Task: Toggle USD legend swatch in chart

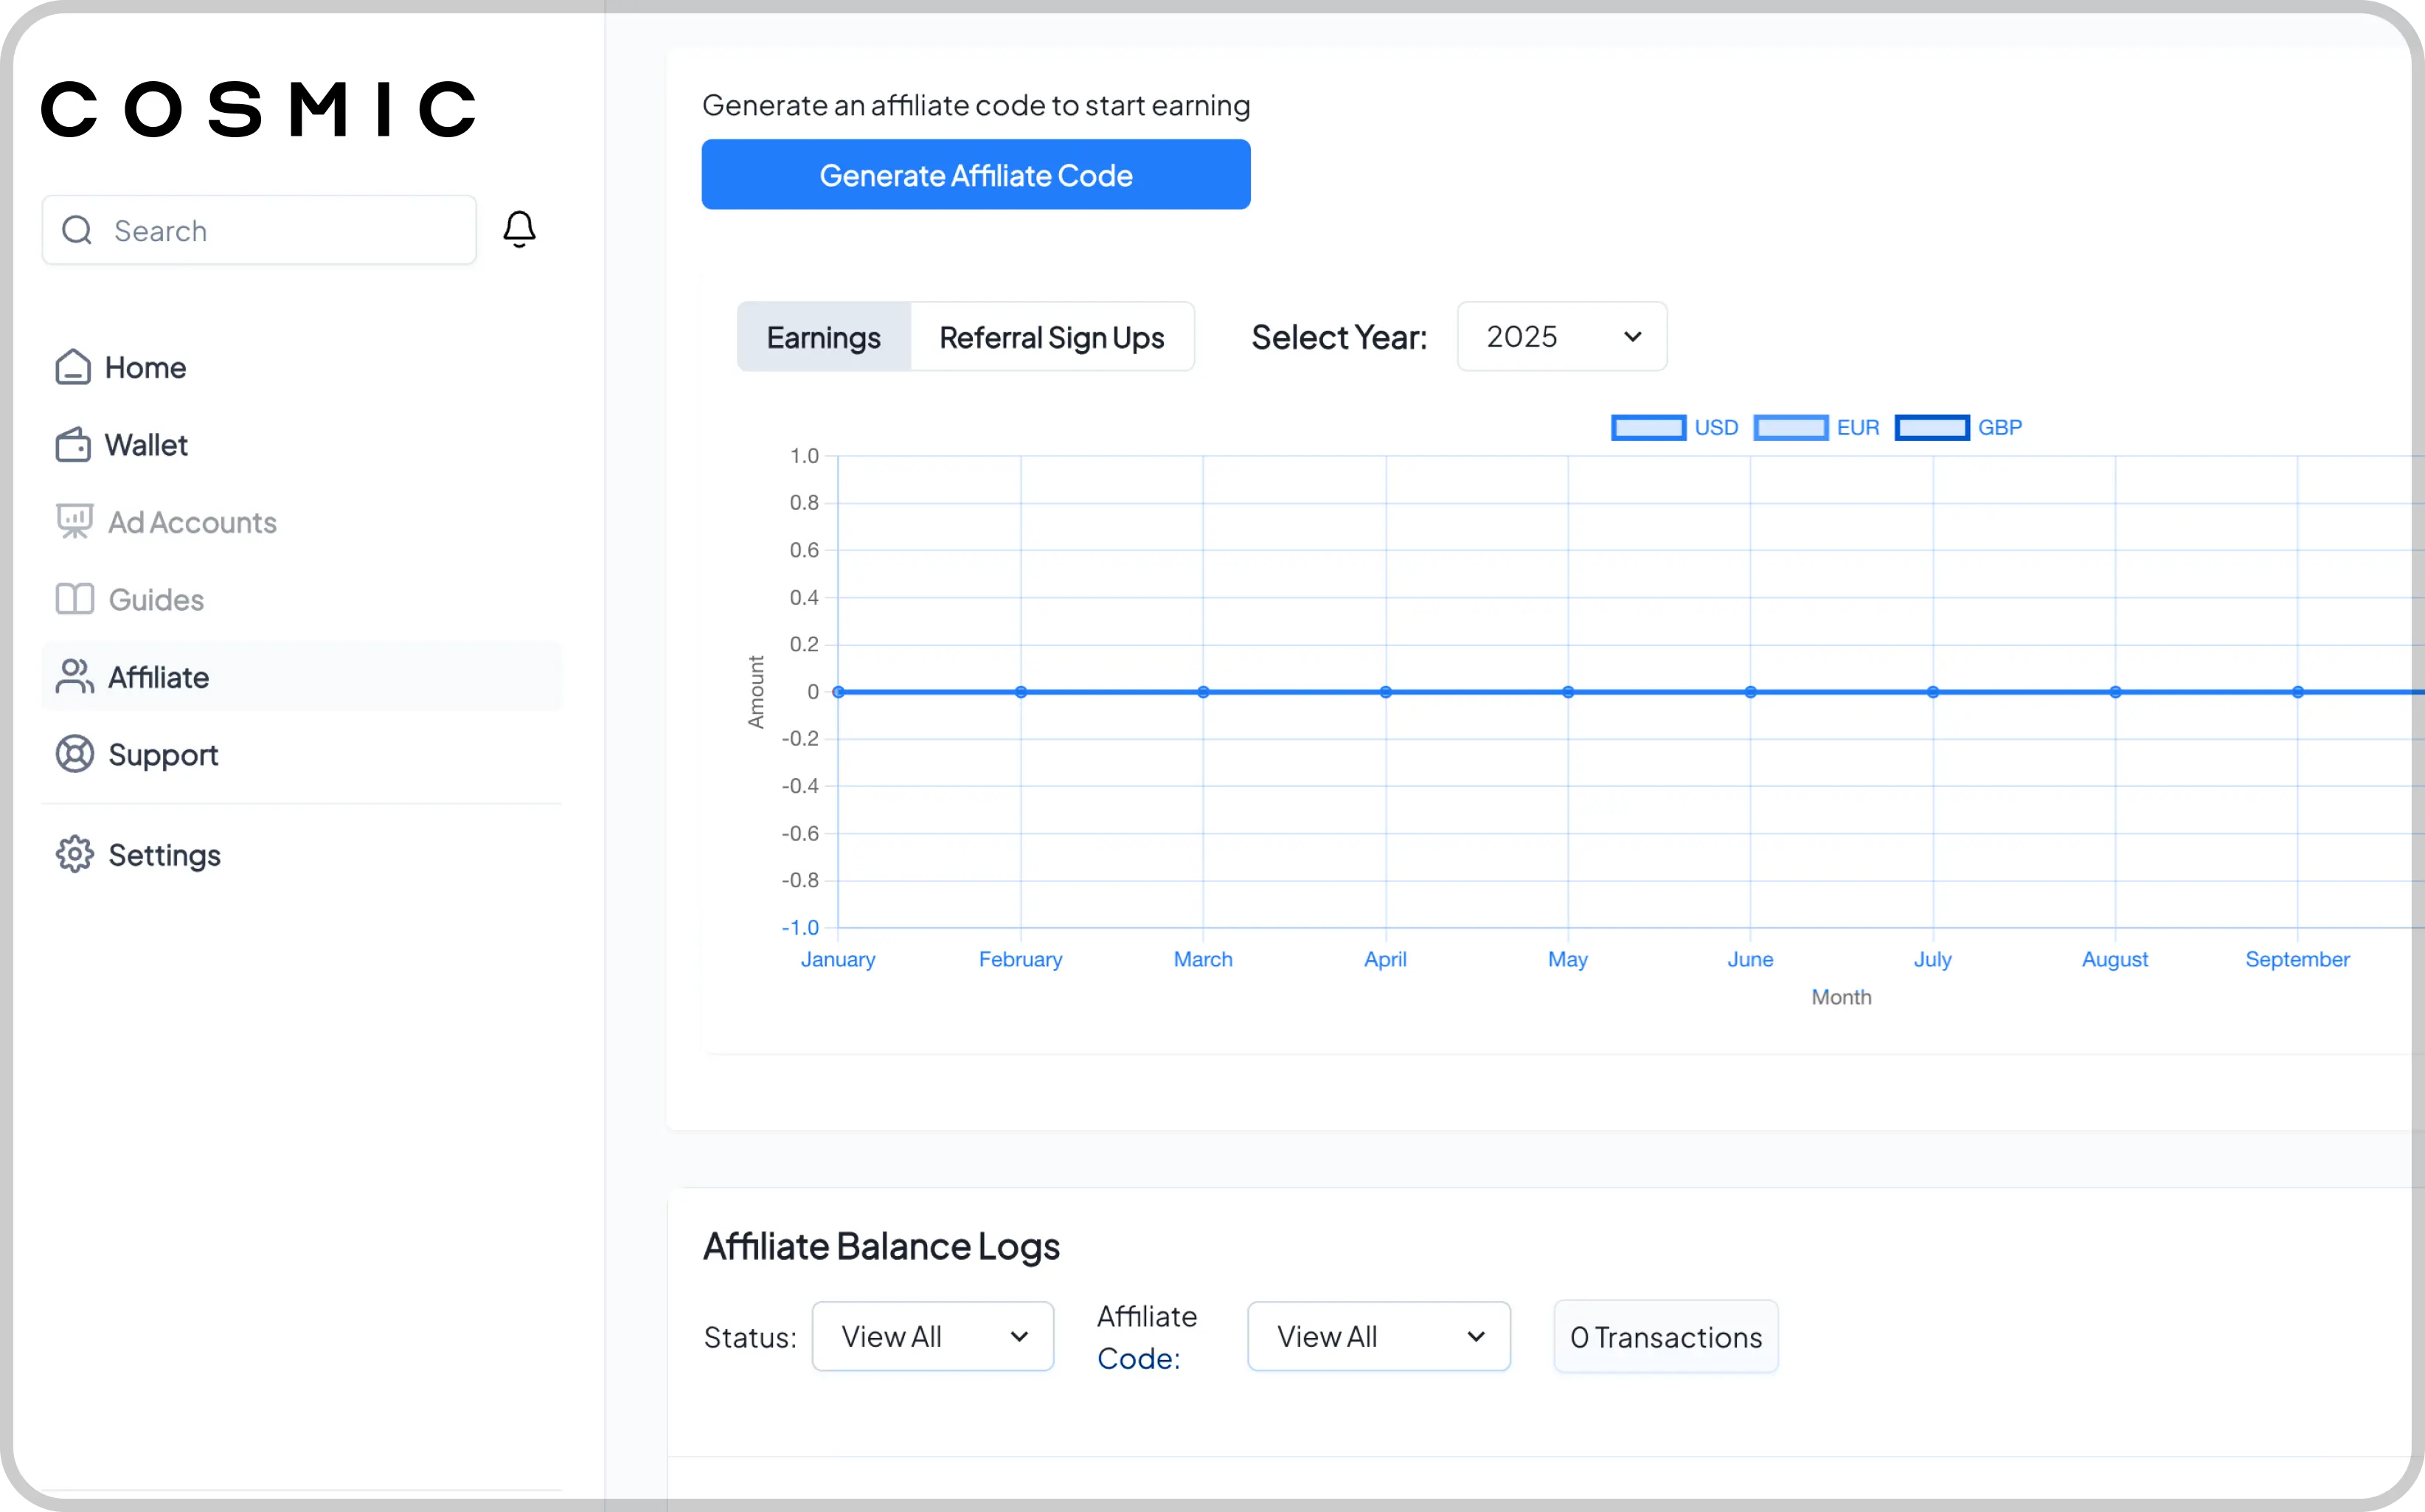Action: (x=1649, y=428)
